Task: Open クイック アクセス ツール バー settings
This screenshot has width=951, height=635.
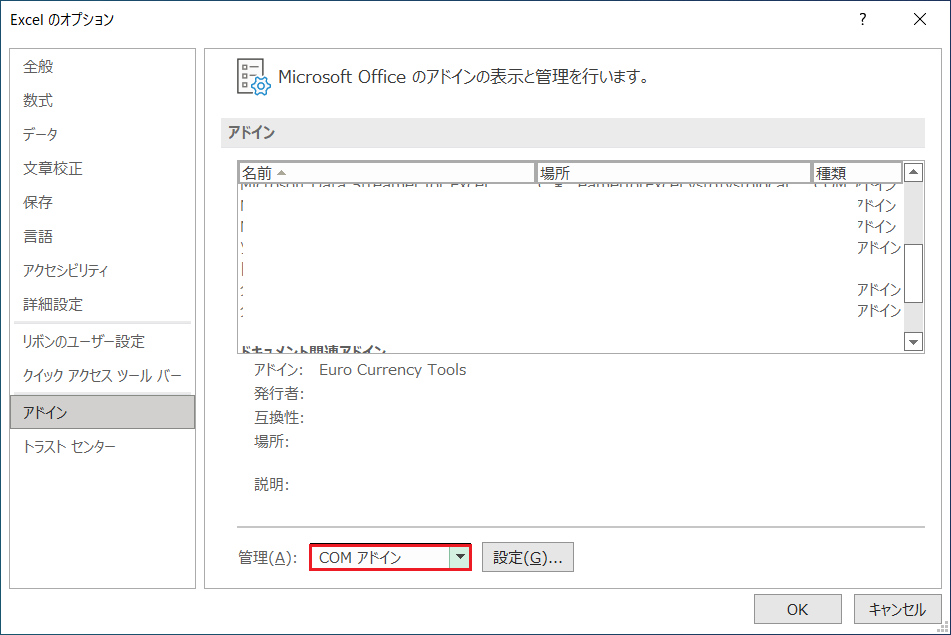Action: [102, 376]
